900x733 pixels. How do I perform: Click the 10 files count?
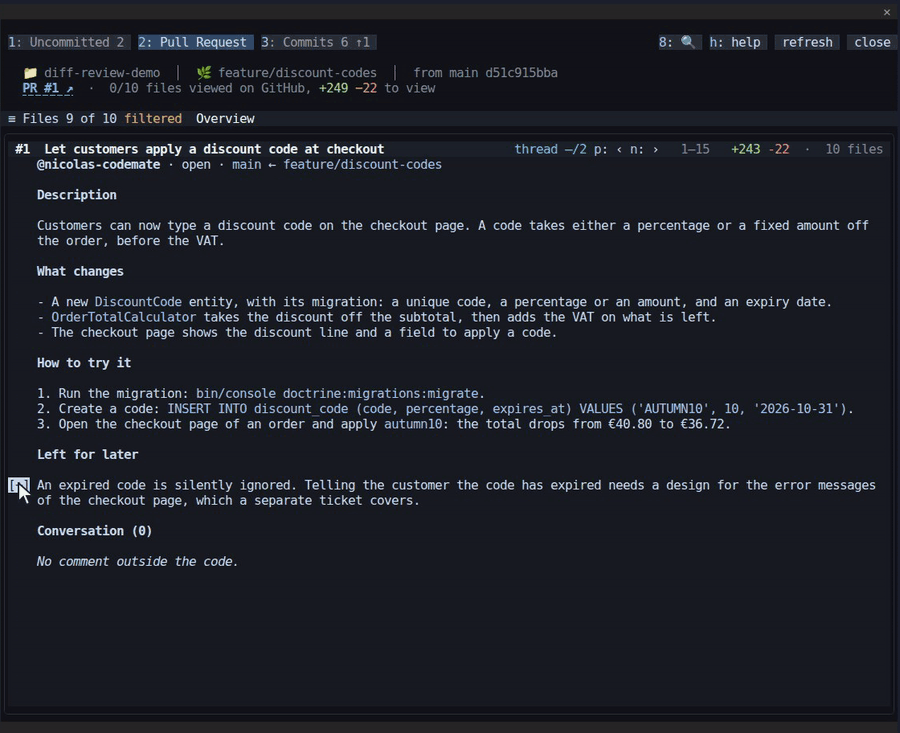click(854, 149)
